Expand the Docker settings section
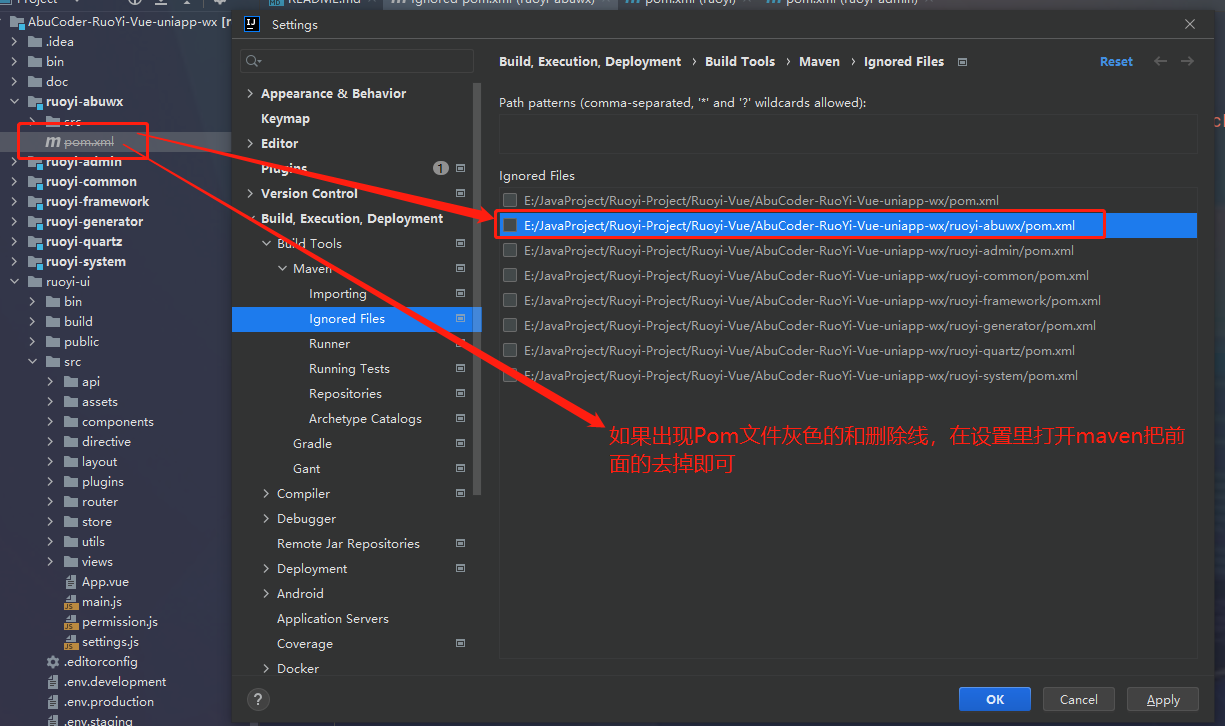The height and width of the screenshot is (726, 1225). 266,668
